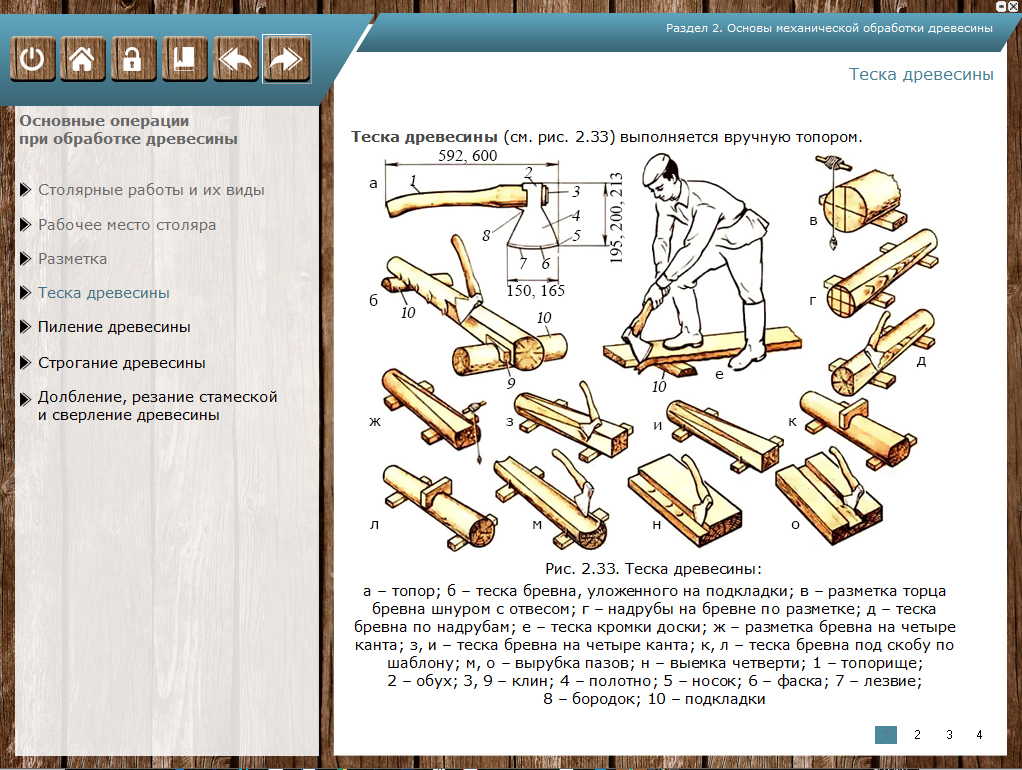Open the Пиление древесины topic
The image size is (1022, 770).
pyautogui.click(x=114, y=327)
